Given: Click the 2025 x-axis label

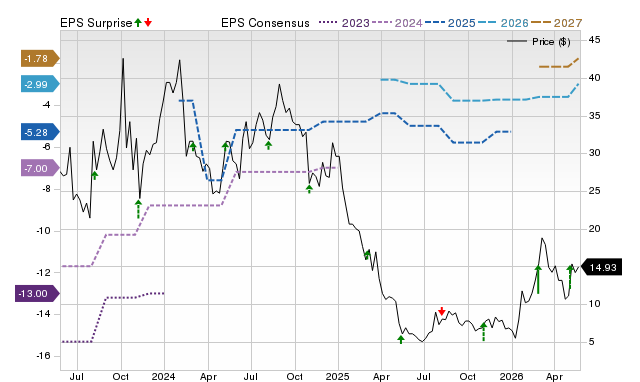Looking at the screenshot, I should coord(338,376).
